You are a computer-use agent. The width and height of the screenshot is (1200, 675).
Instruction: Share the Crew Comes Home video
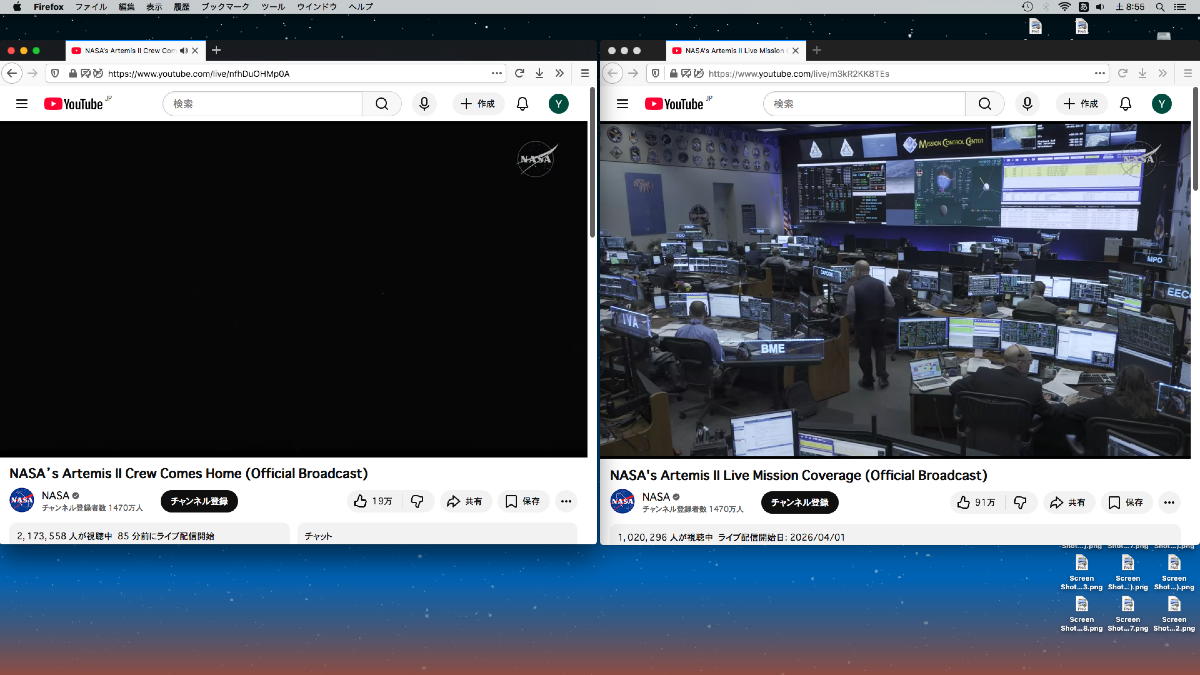[465, 501]
